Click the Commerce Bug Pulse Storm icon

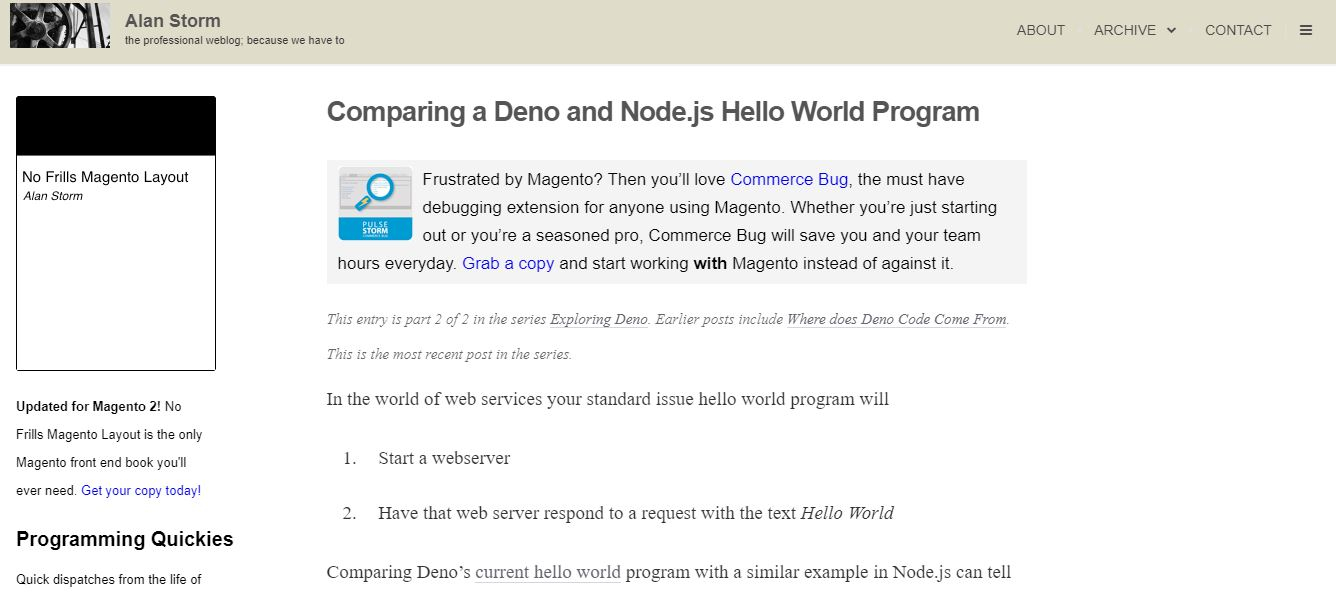point(375,204)
